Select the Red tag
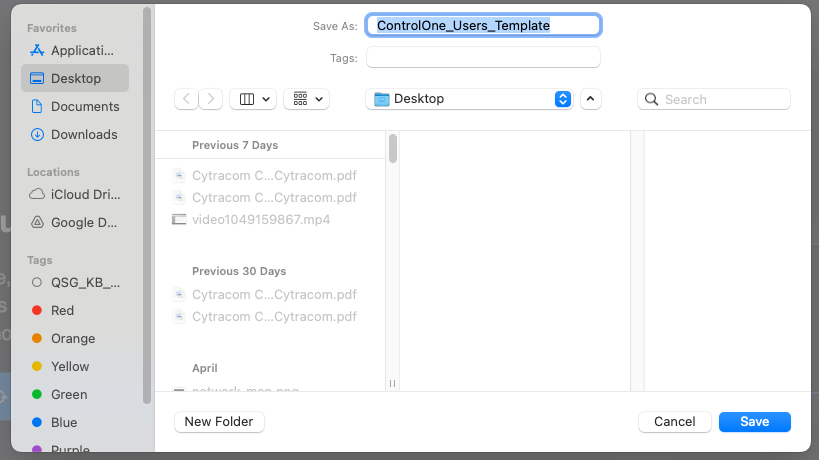 (x=62, y=310)
